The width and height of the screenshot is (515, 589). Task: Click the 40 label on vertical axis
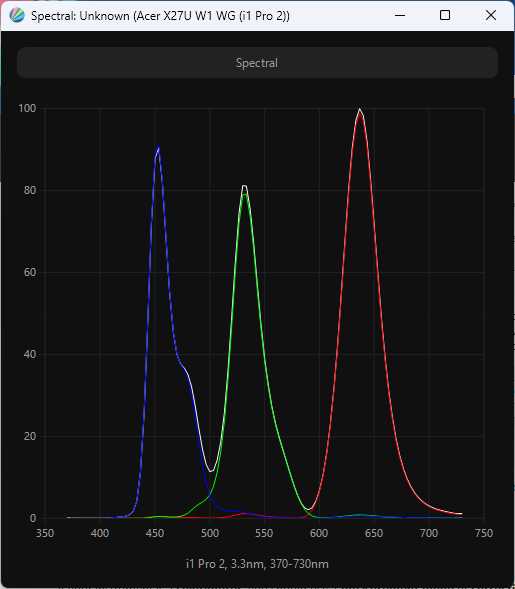coord(30,354)
